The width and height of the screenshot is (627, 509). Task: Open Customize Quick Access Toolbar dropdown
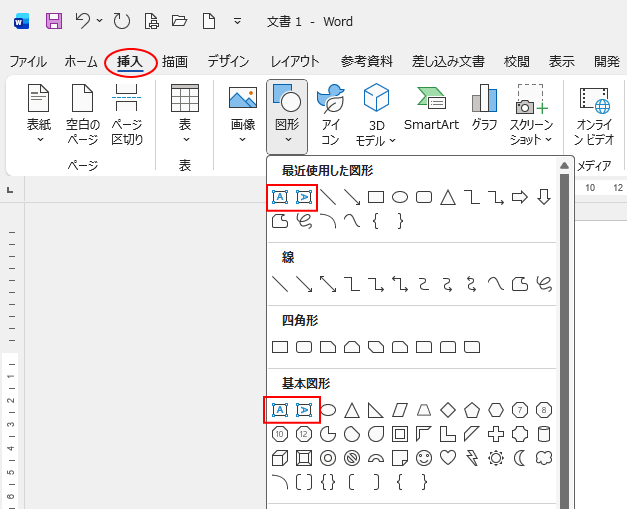[x=238, y=21]
